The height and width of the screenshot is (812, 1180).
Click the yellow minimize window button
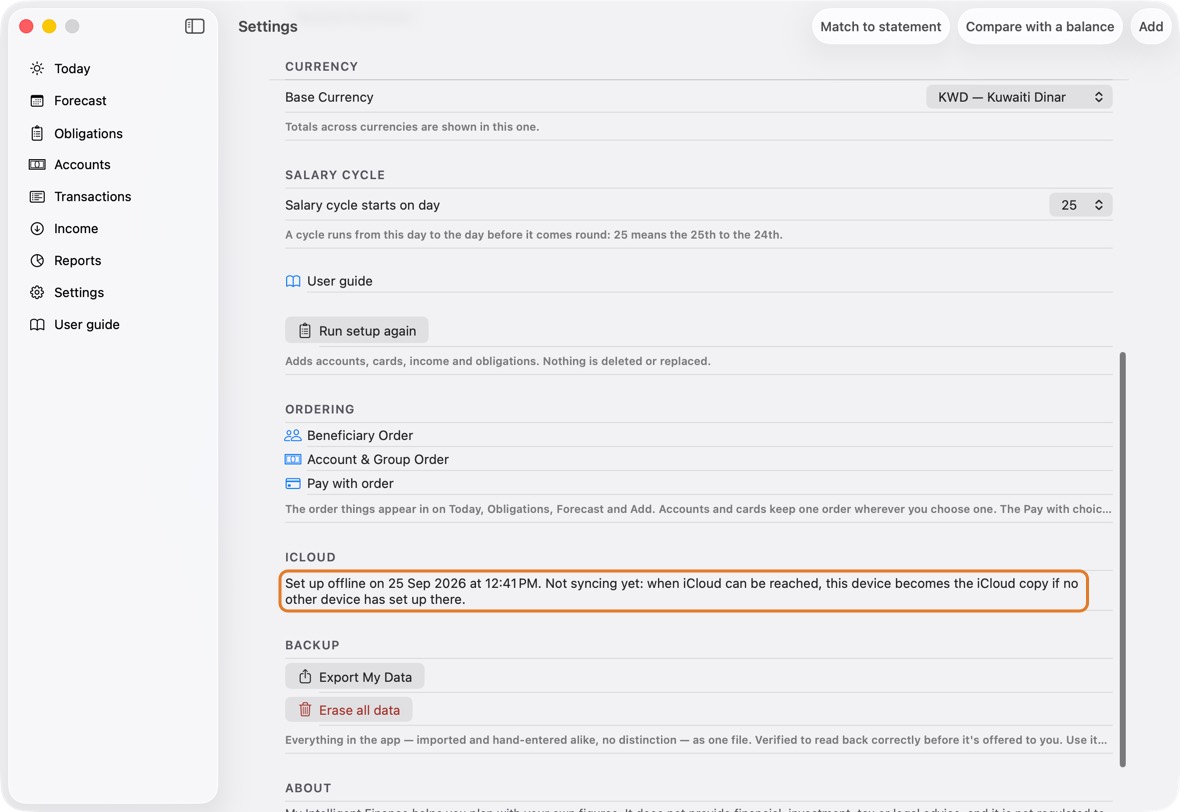49,26
